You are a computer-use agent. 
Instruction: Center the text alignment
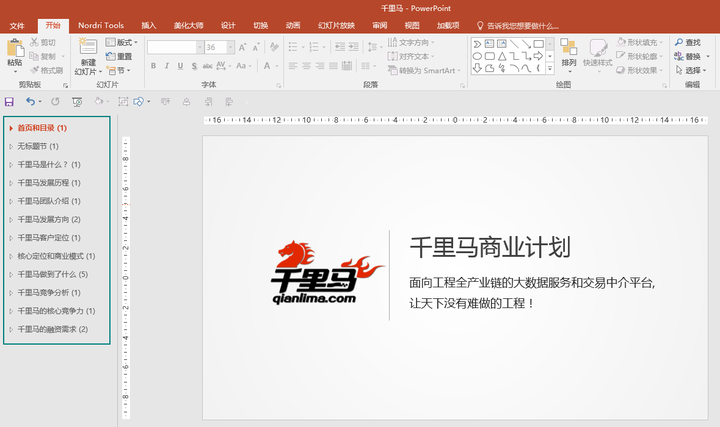click(306, 66)
